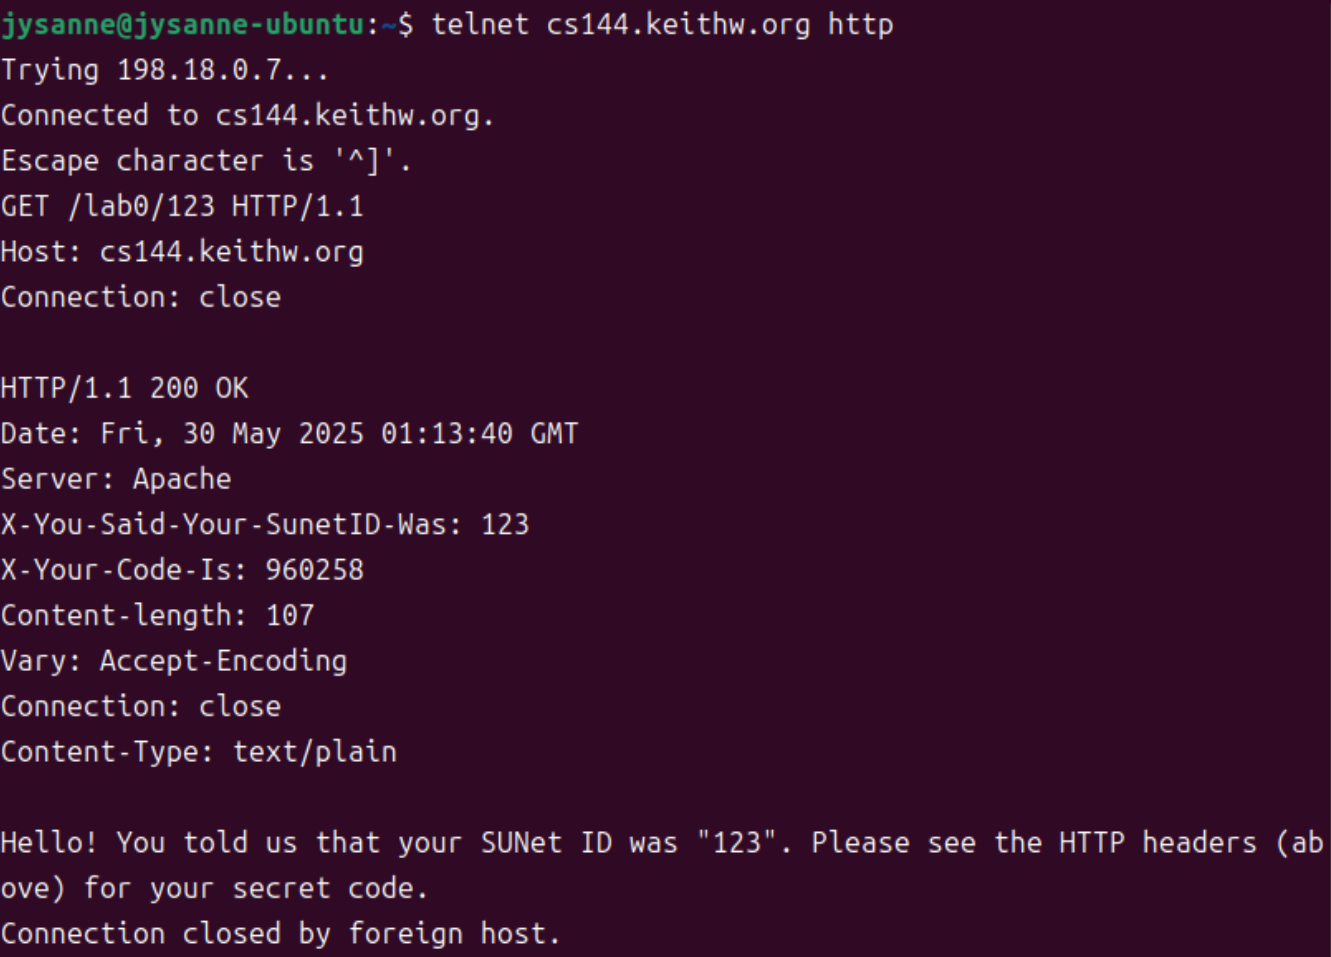The image size is (1331, 957).
Task: Click the Vary: Accept-Encoding header
Action: tap(174, 661)
